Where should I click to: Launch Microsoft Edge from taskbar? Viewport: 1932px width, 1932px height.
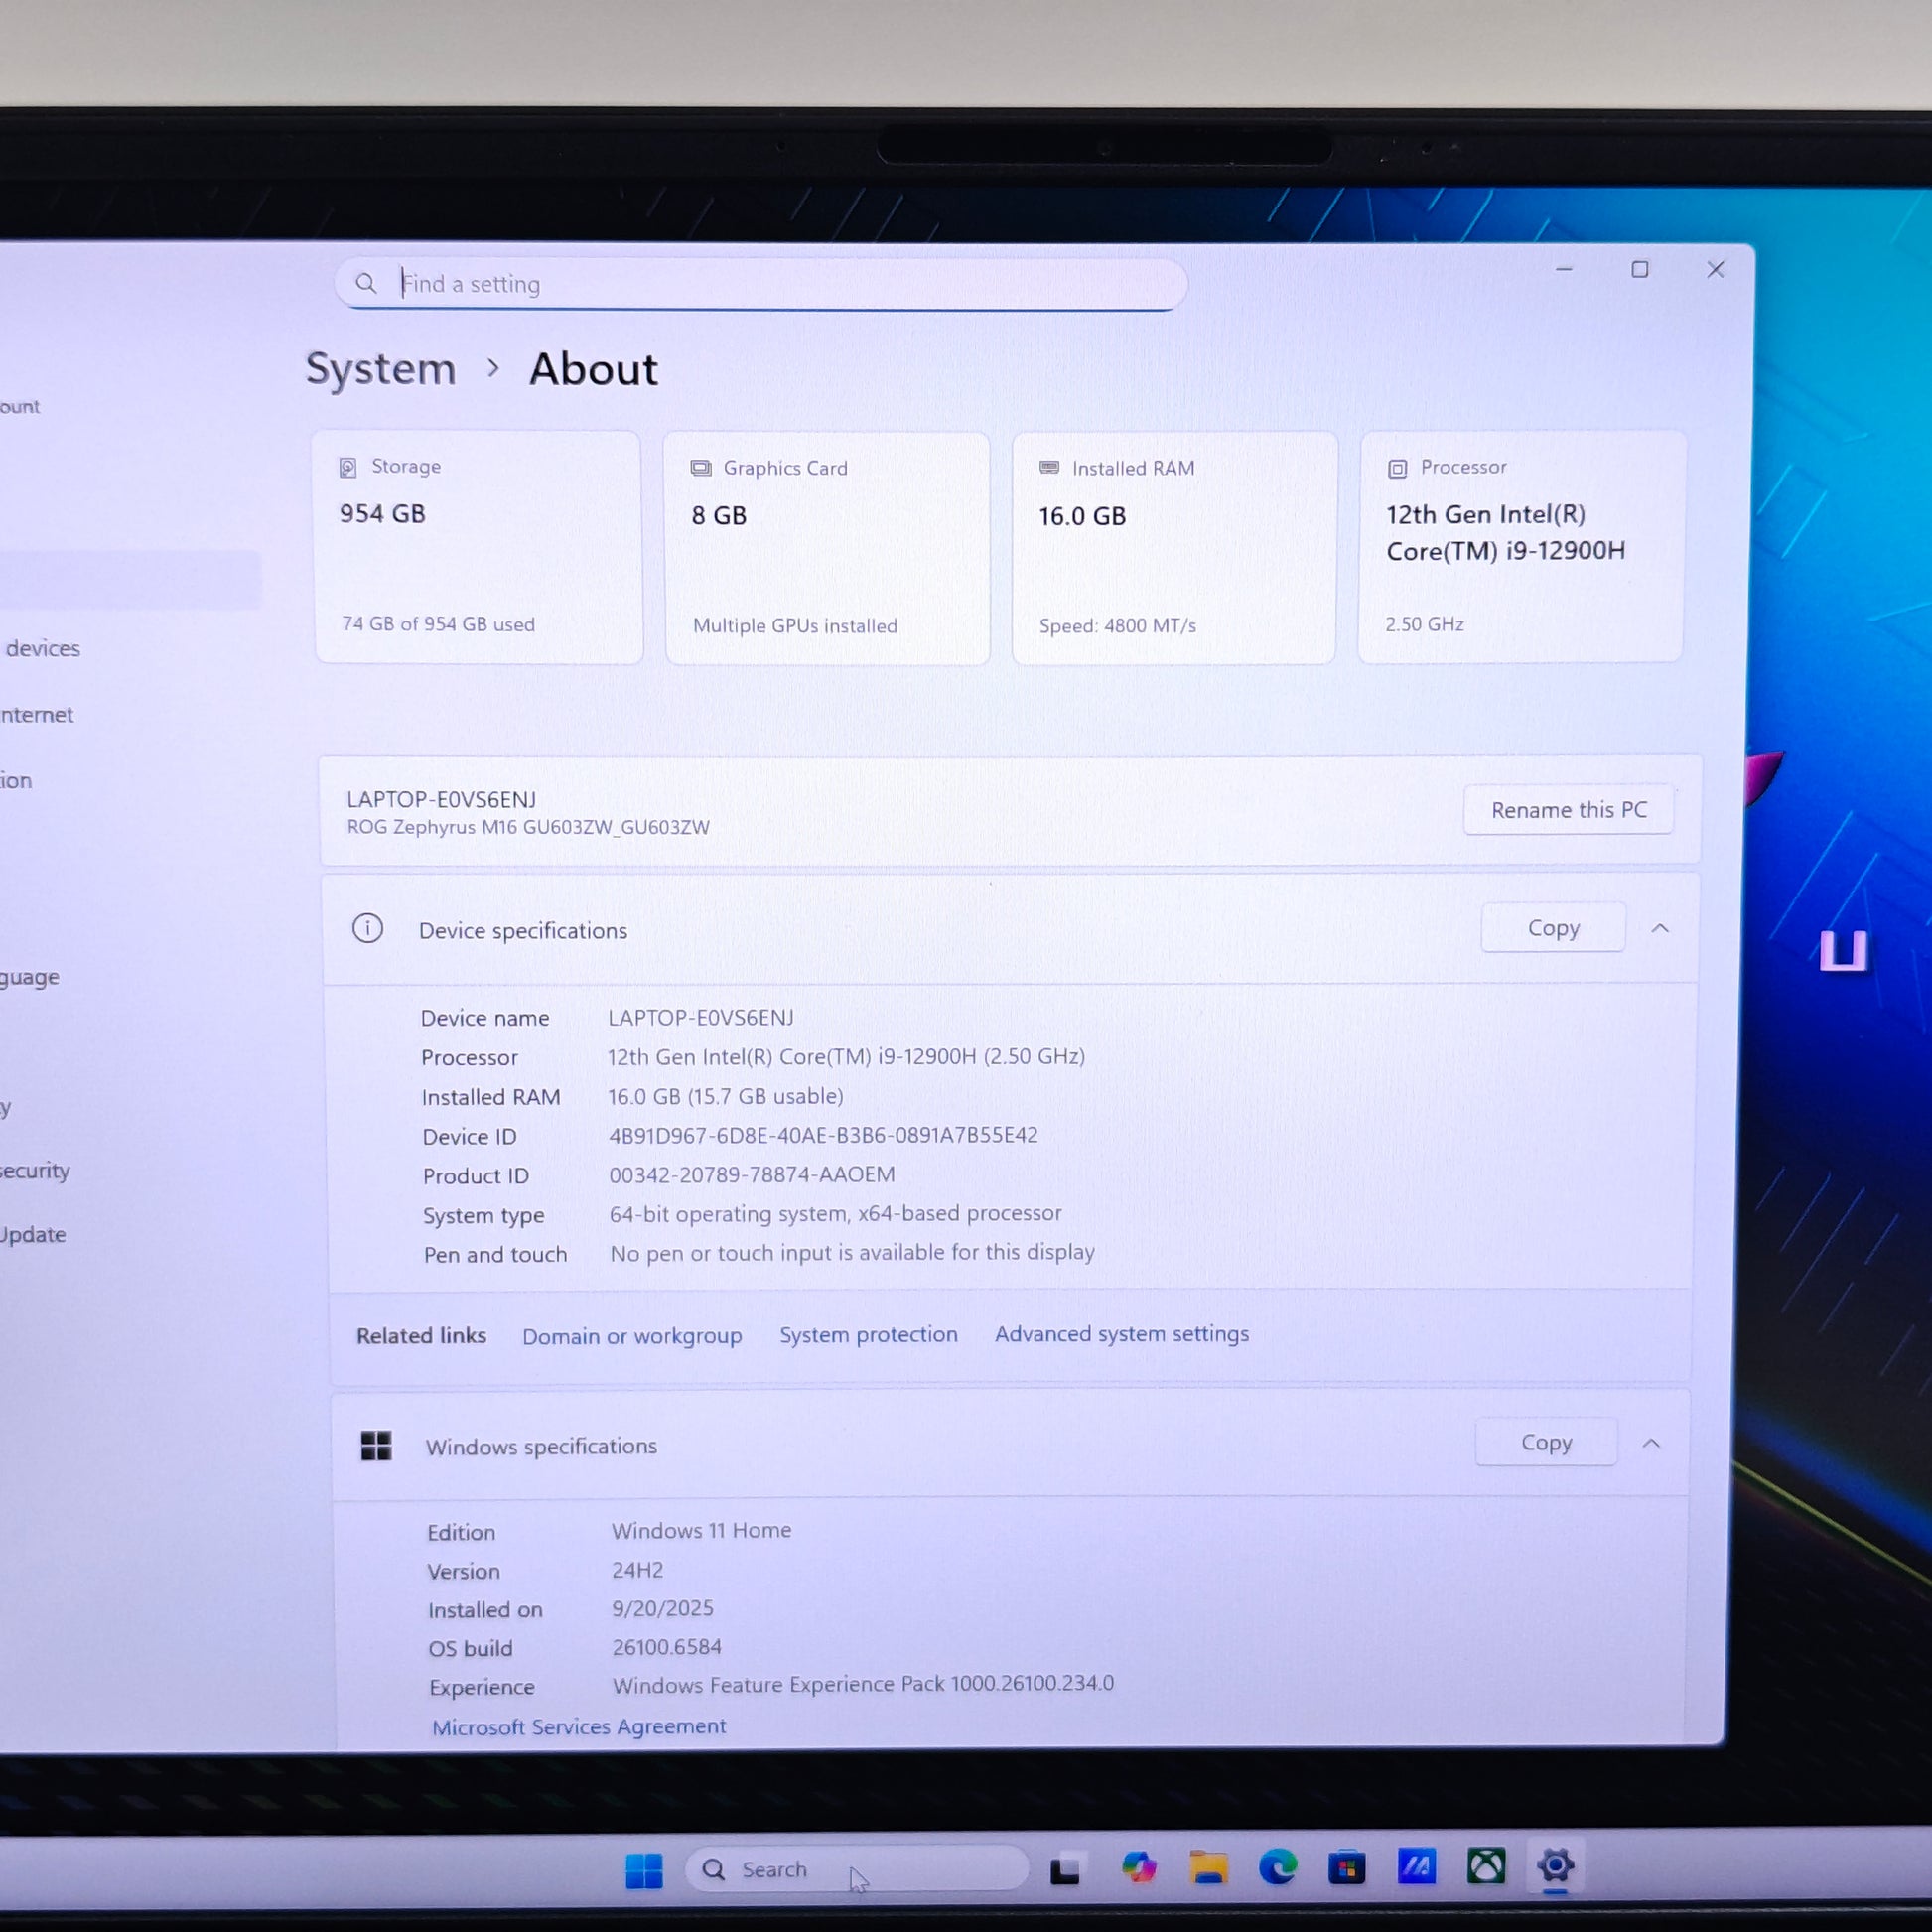click(1277, 1867)
